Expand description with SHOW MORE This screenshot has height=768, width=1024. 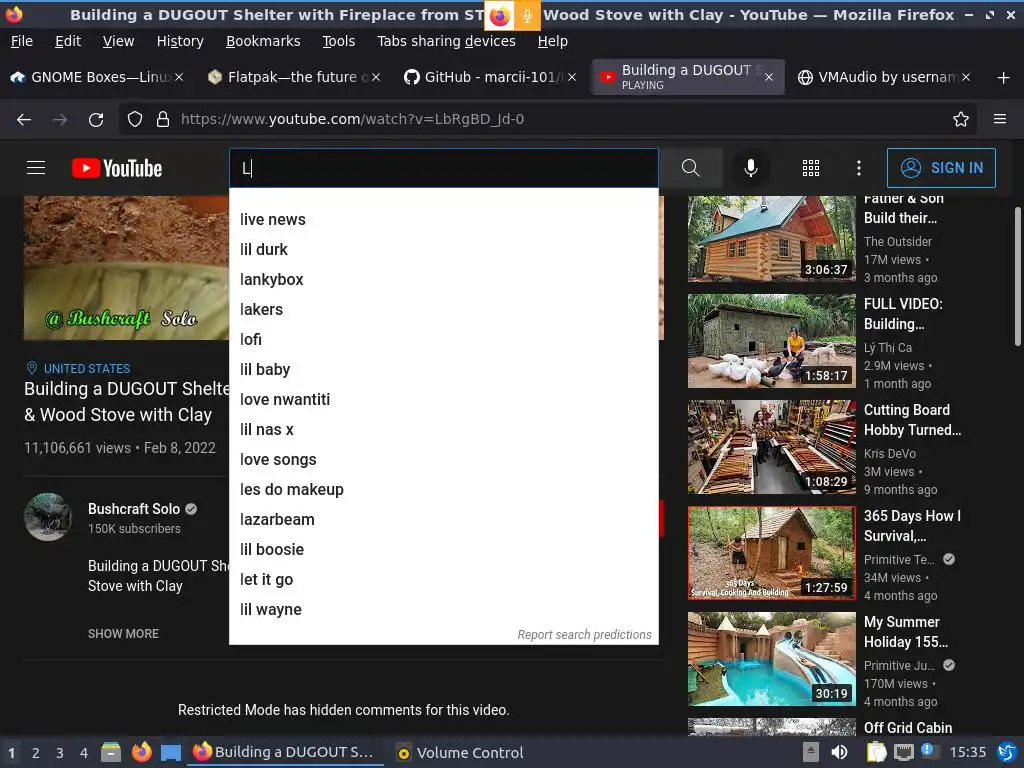click(x=123, y=633)
